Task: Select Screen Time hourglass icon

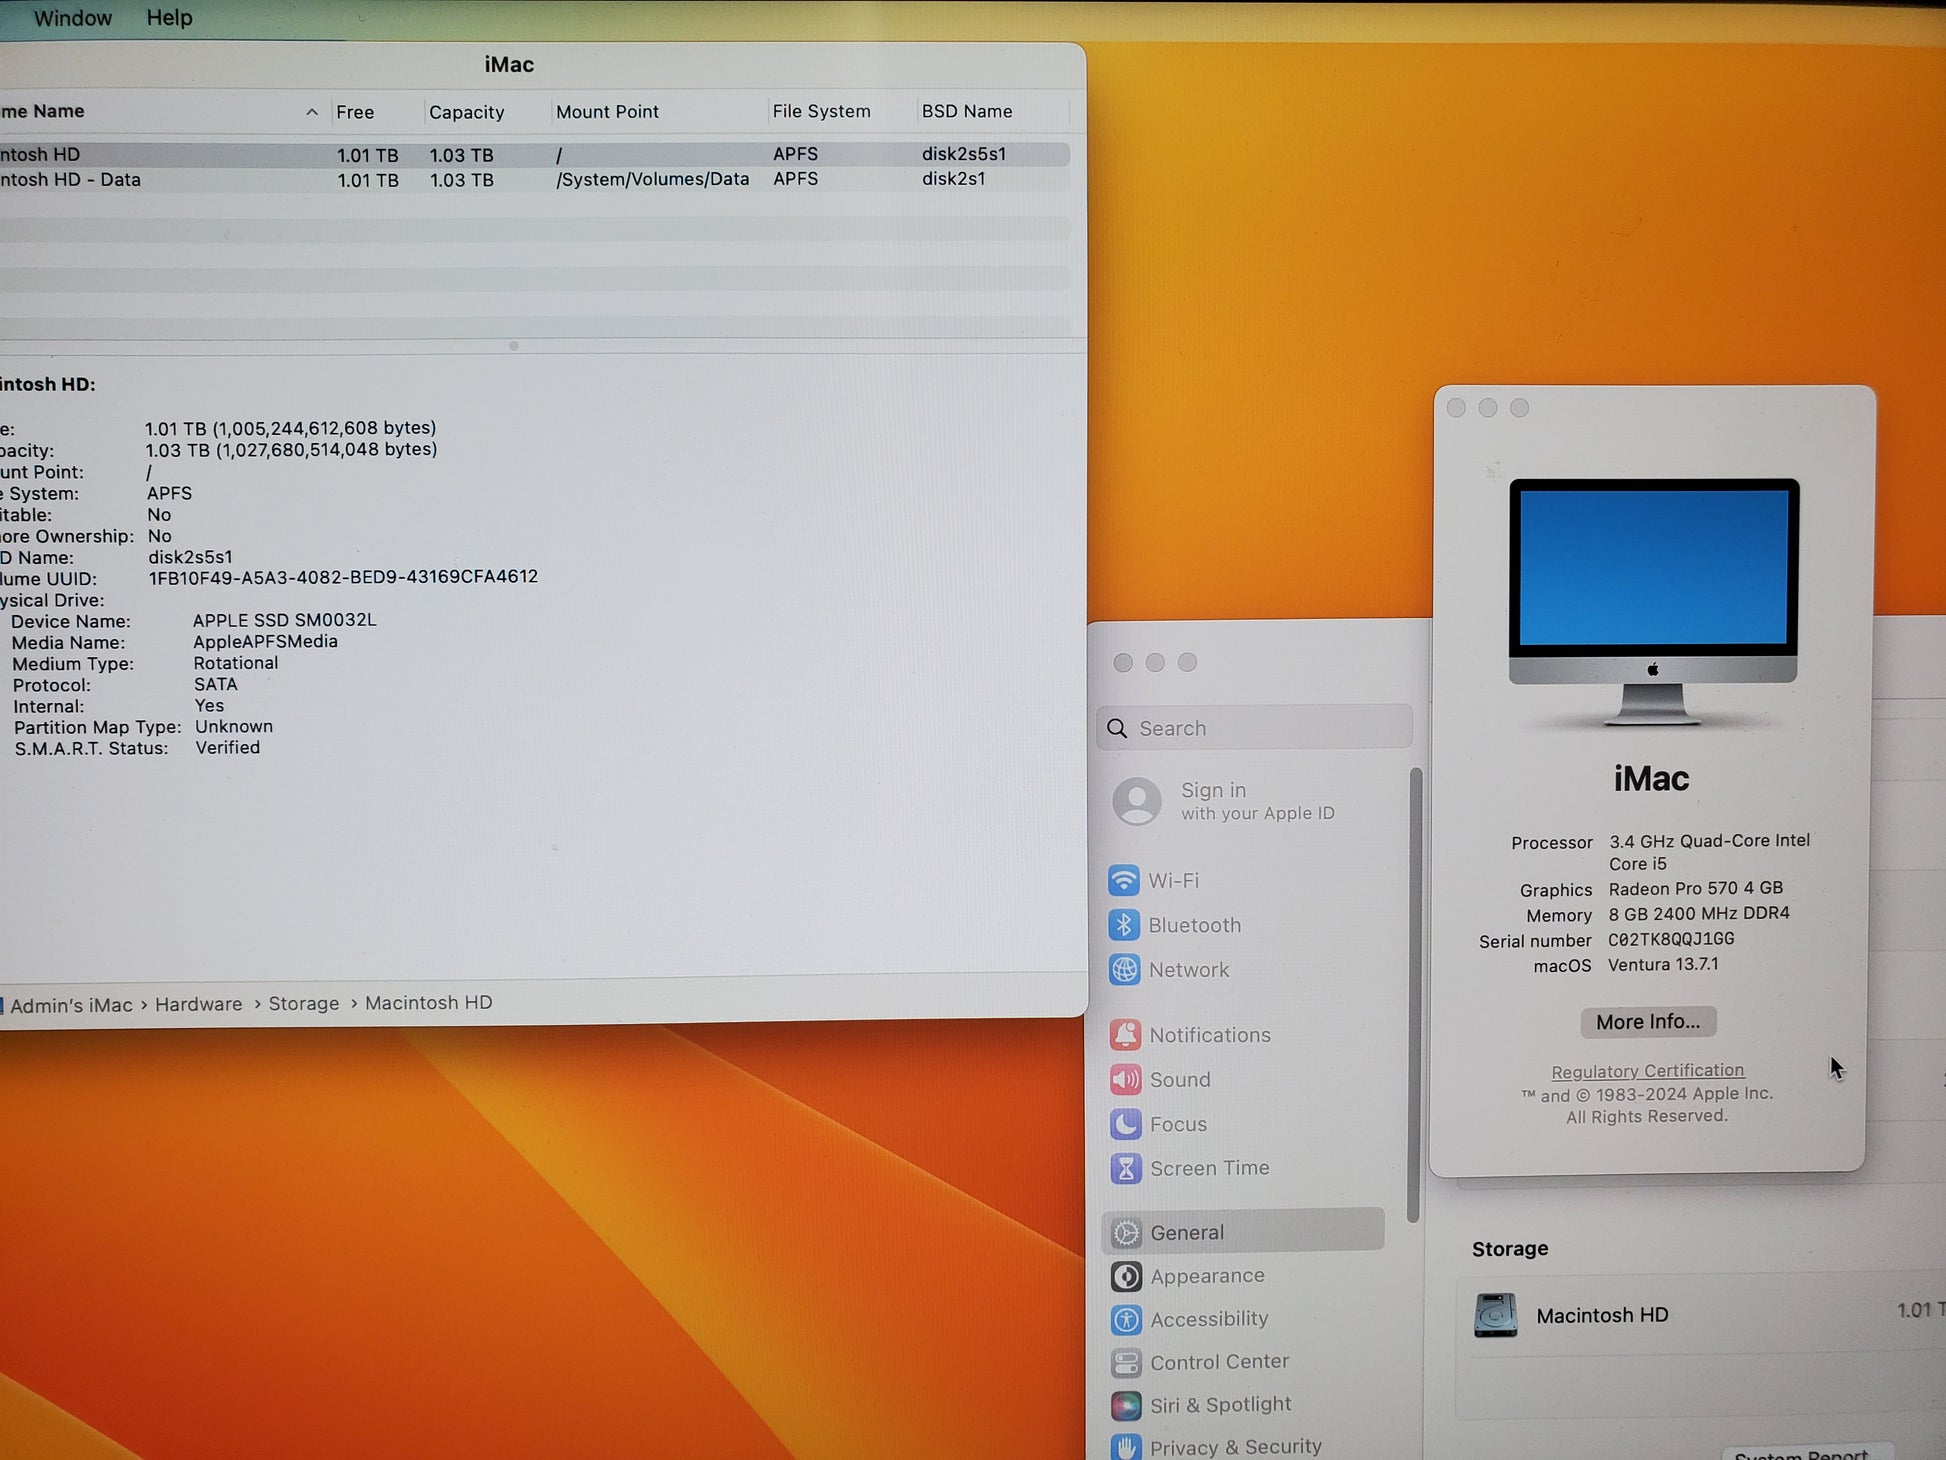Action: click(x=1127, y=1168)
